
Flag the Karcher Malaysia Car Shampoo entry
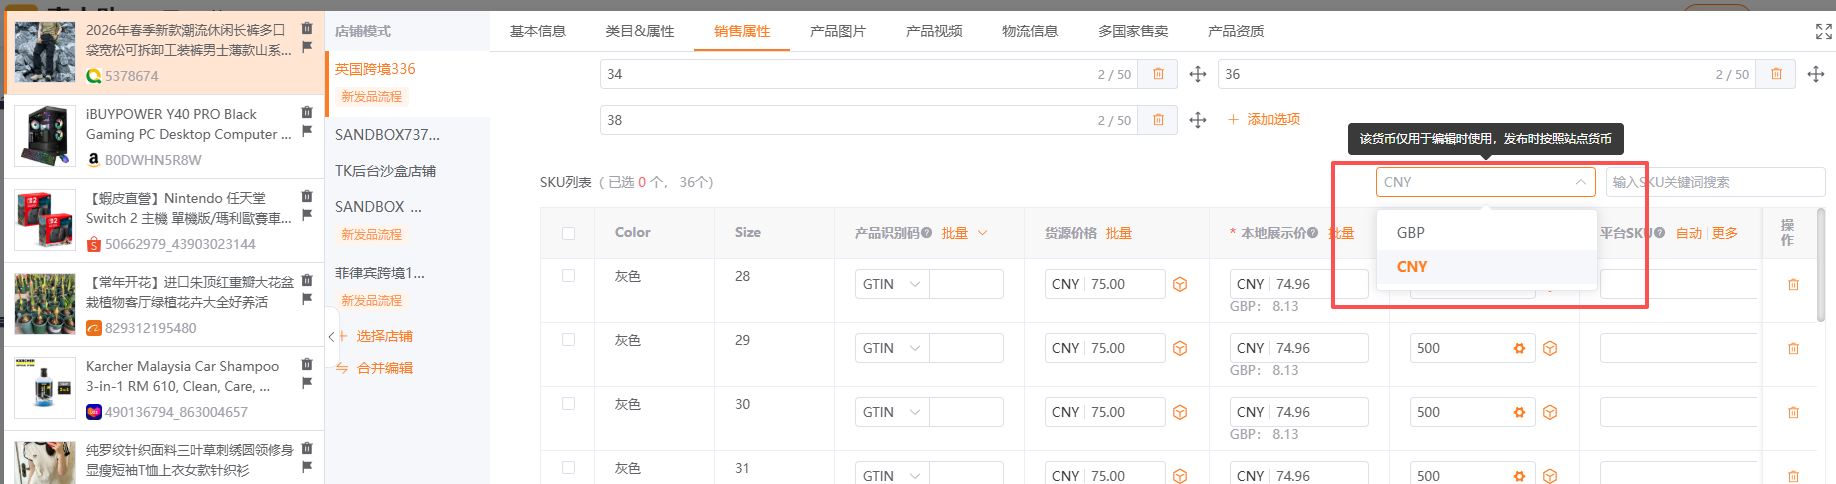[307, 383]
